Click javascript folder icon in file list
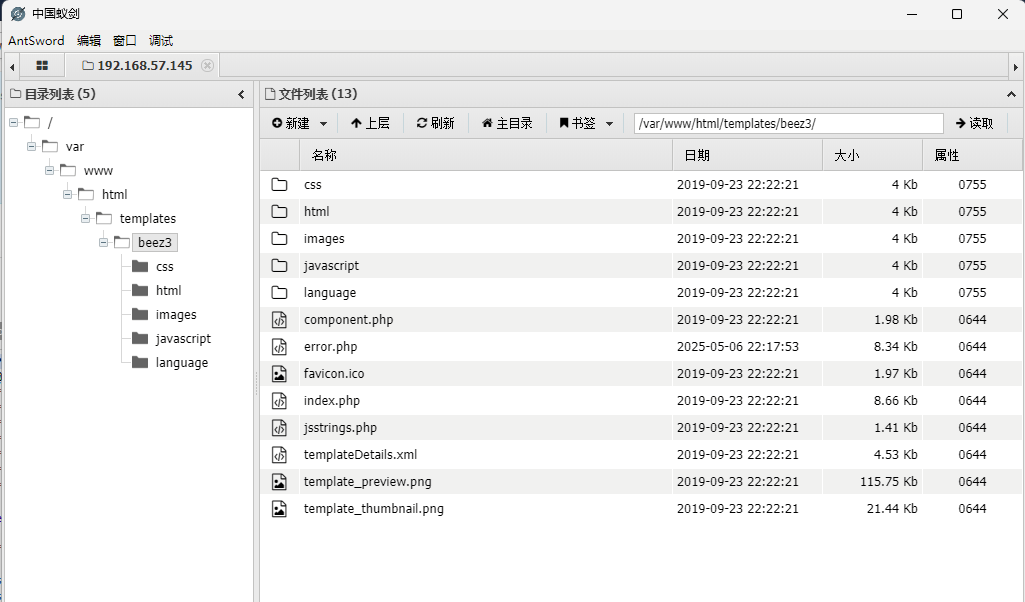 279,265
